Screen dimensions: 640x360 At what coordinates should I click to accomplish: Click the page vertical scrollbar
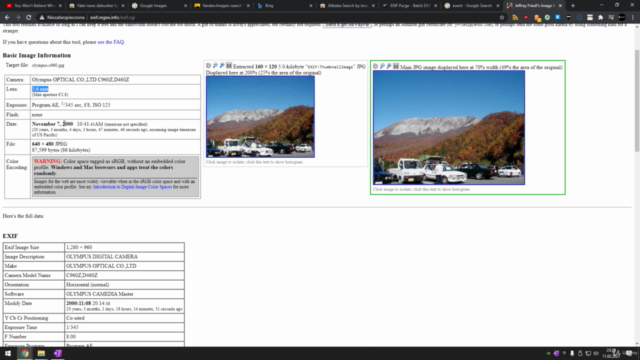636,100
